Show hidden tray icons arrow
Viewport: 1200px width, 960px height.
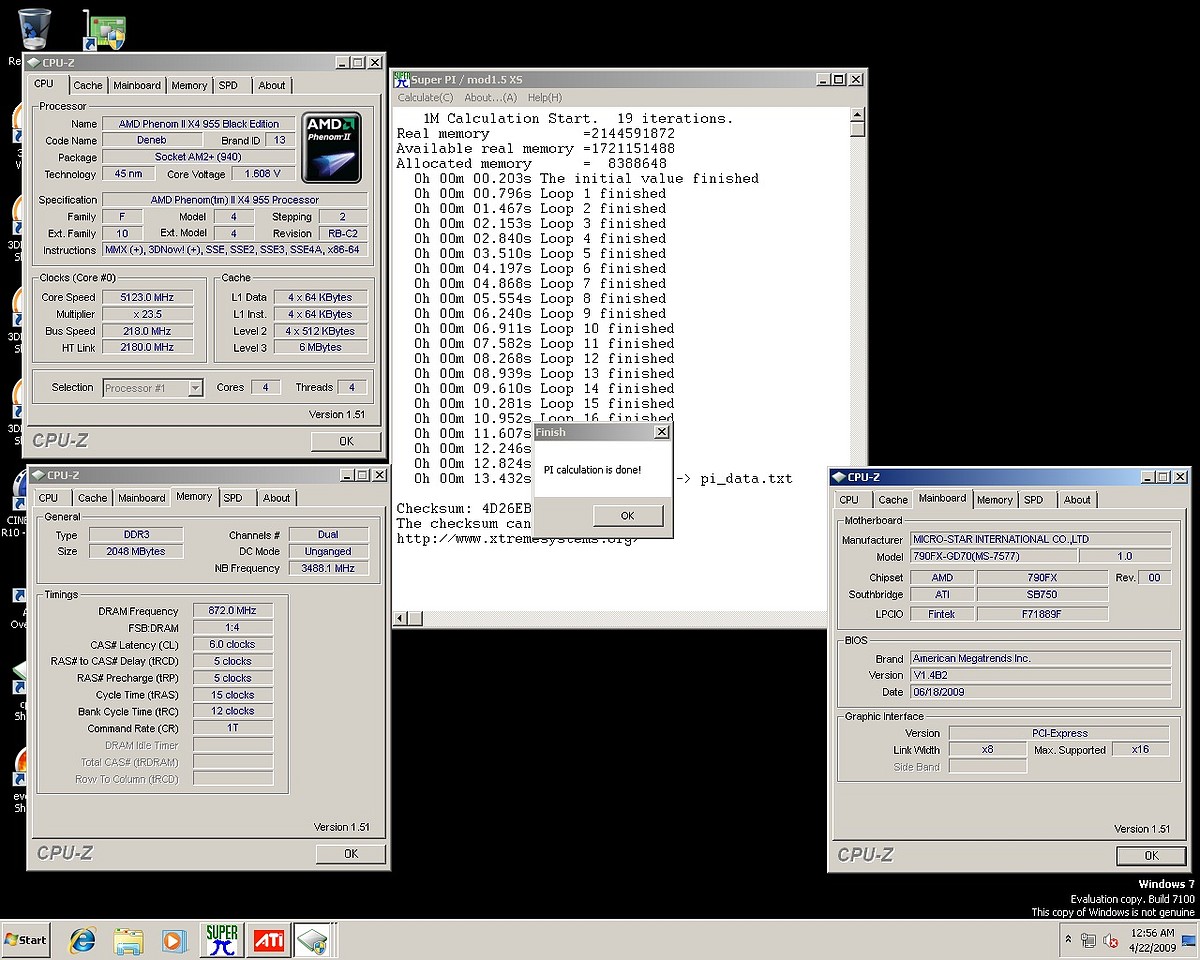click(x=1068, y=940)
